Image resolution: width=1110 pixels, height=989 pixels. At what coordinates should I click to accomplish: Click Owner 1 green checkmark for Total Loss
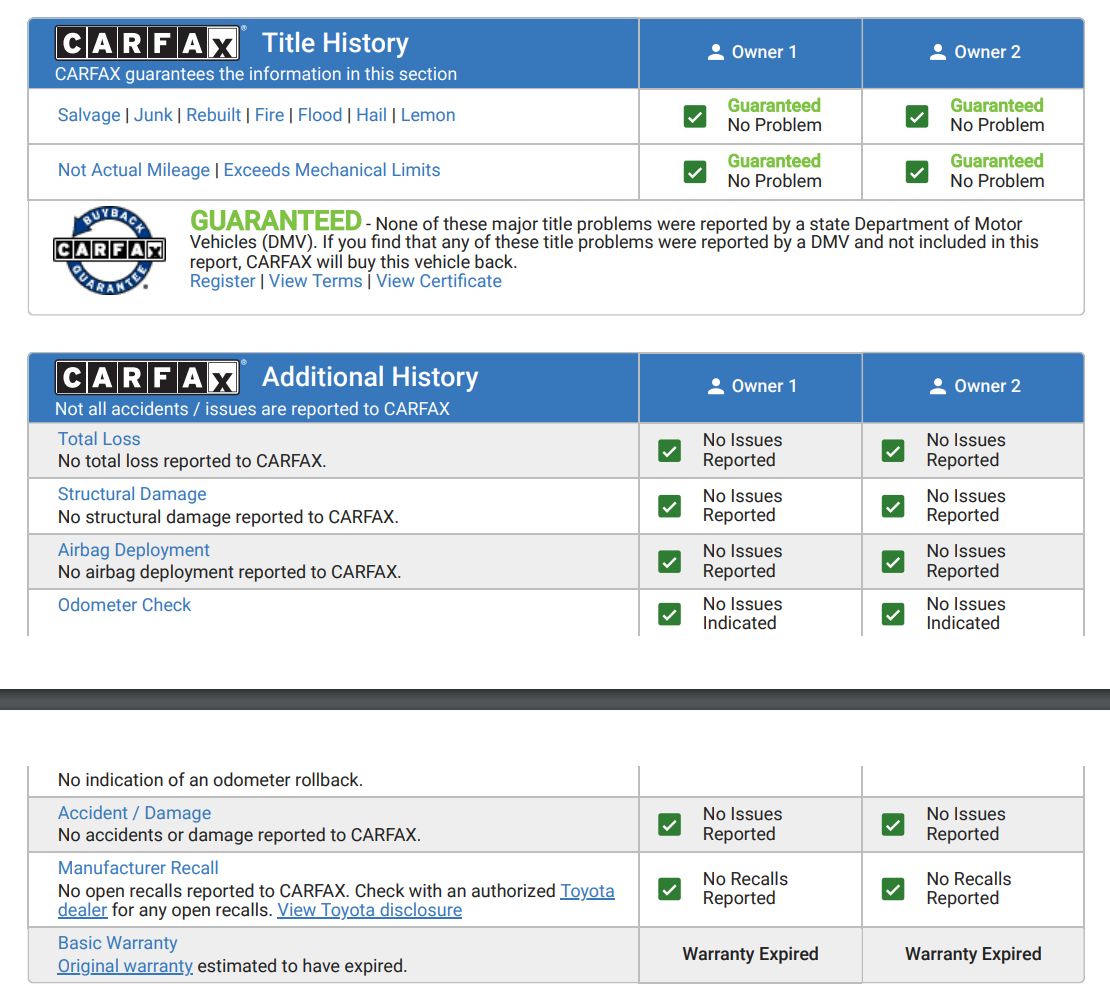[670, 451]
